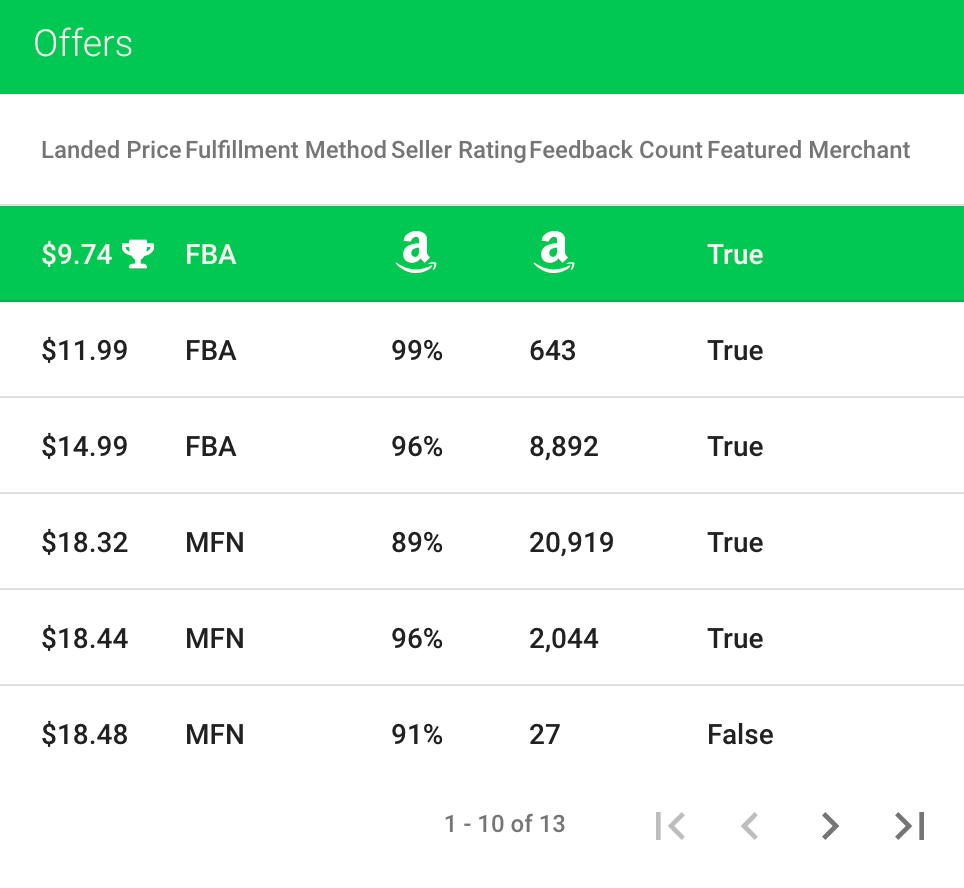Image resolution: width=964 pixels, height=888 pixels.
Task: Go to the next page of offers
Action: pos(829,825)
